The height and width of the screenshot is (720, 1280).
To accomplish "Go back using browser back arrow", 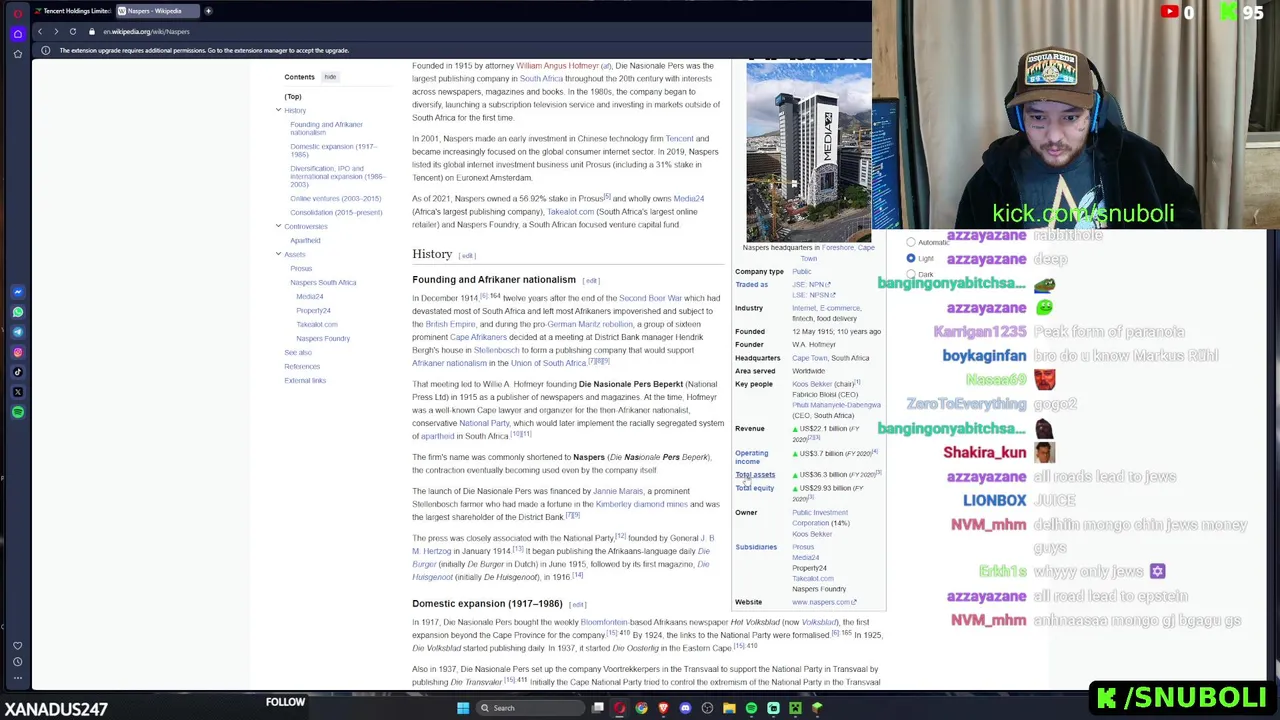I will [x=40, y=31].
